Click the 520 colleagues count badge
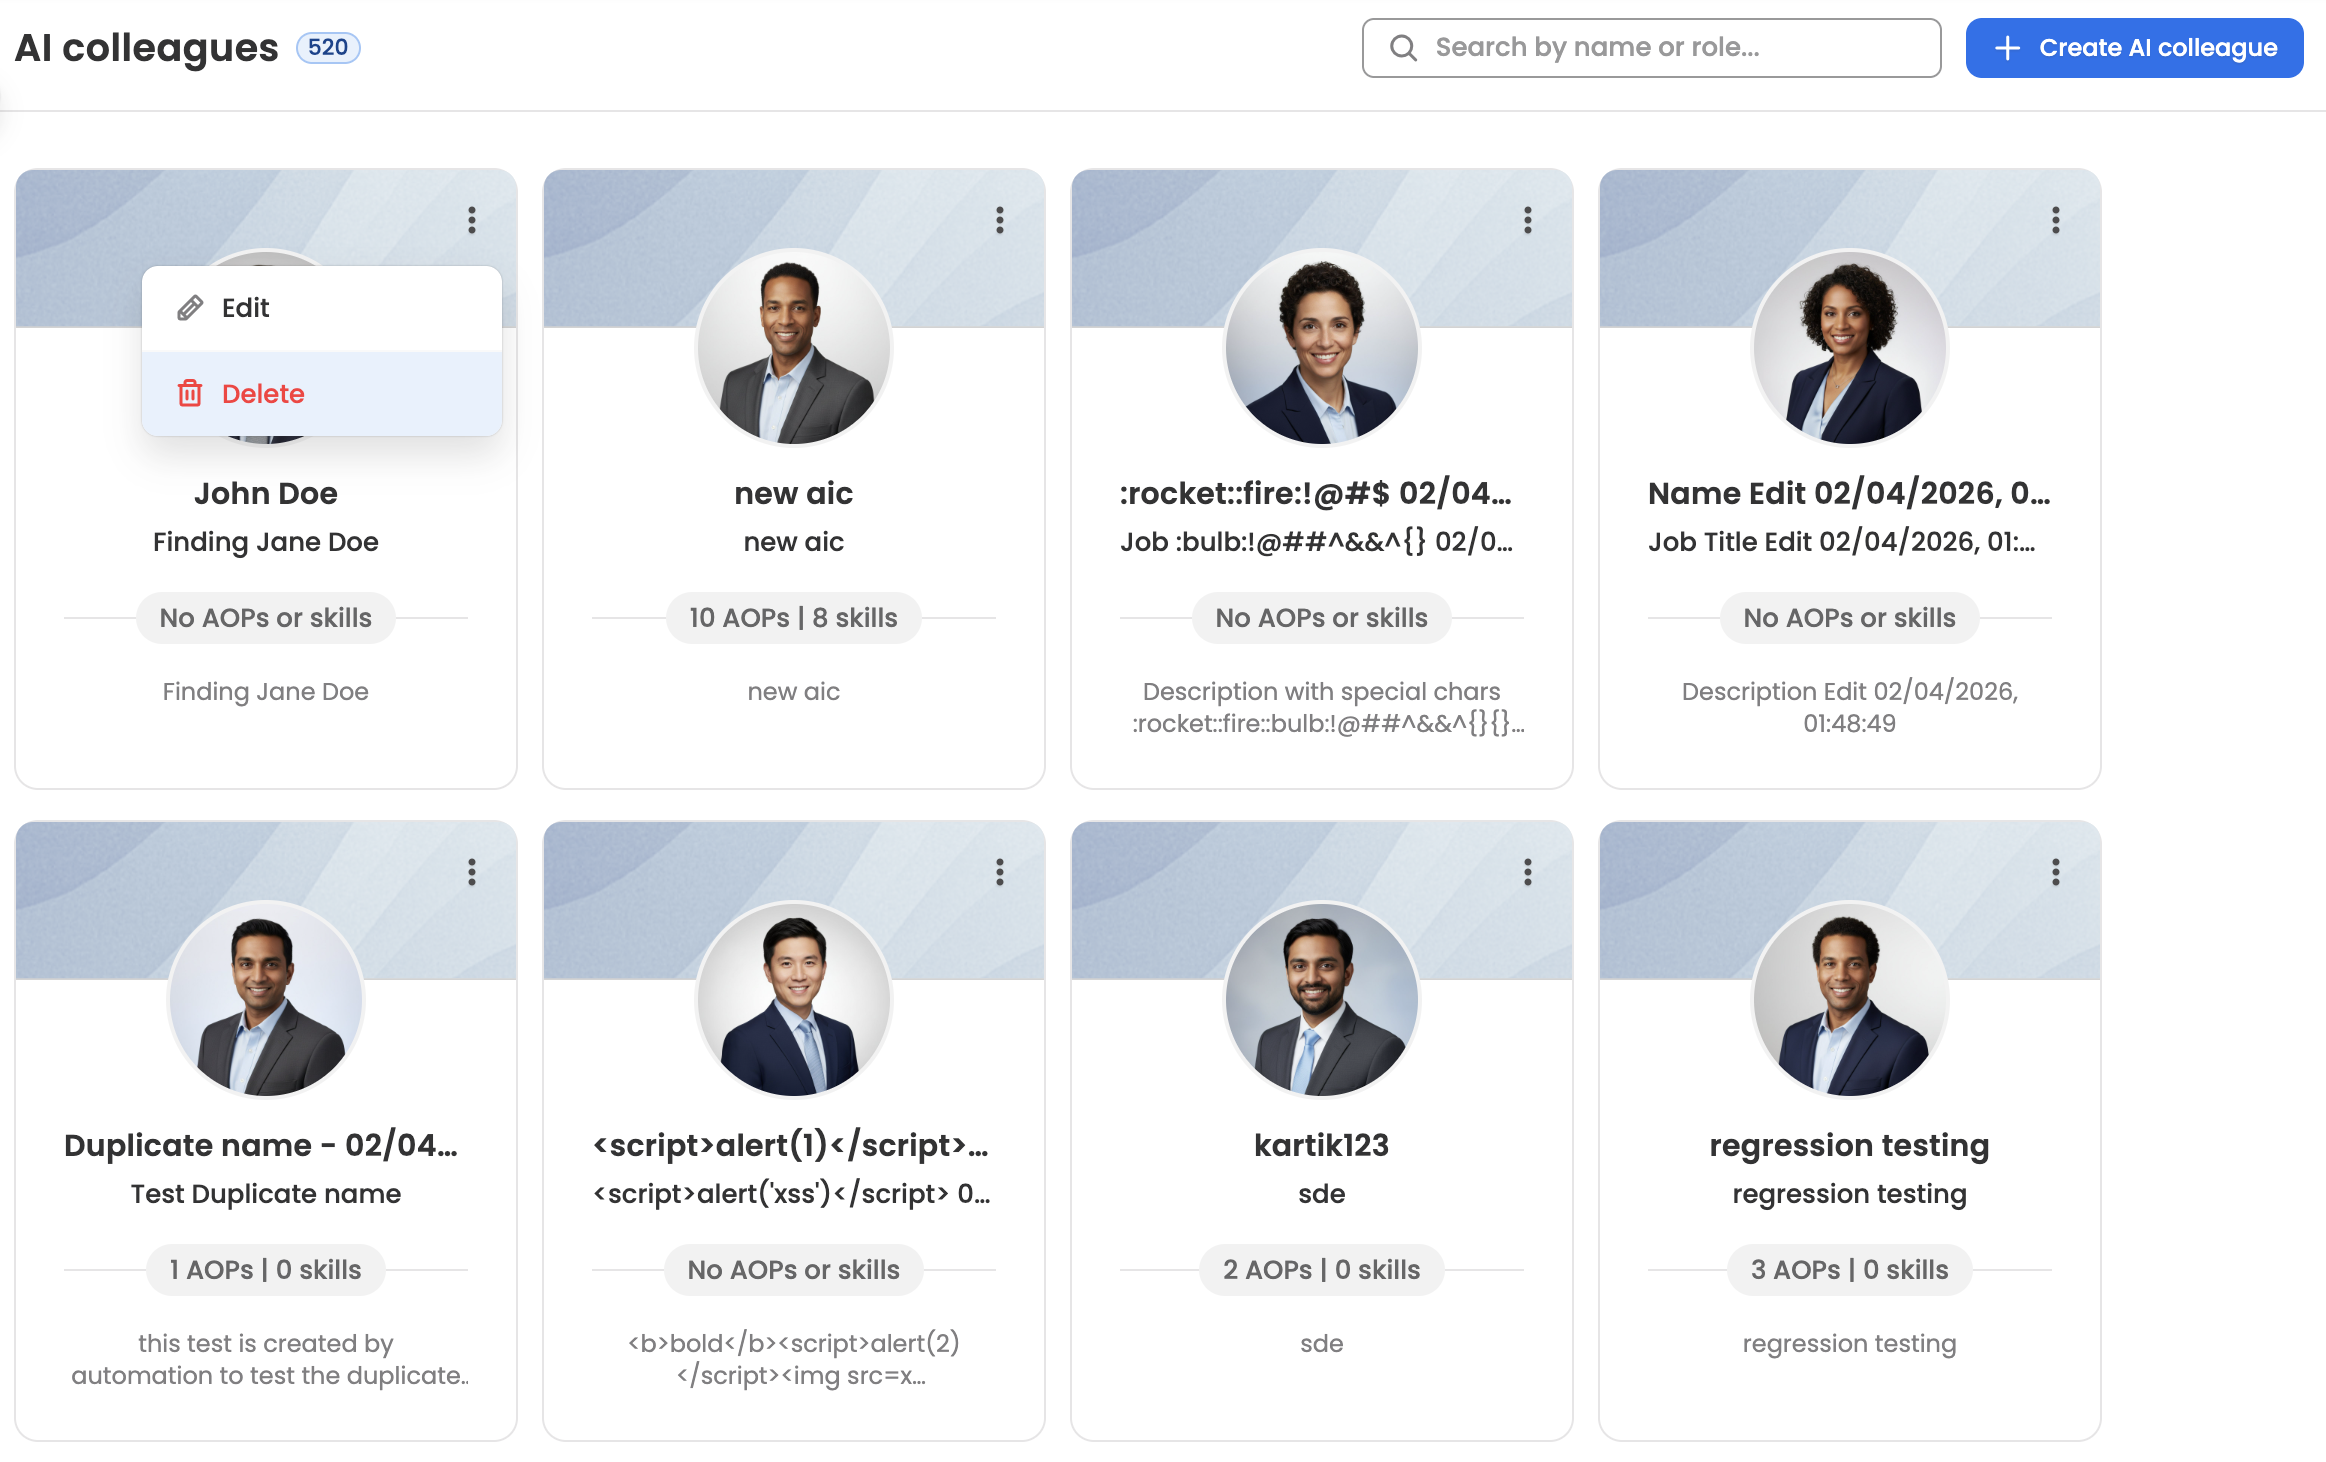This screenshot has height=1462, width=2326. coord(328,48)
